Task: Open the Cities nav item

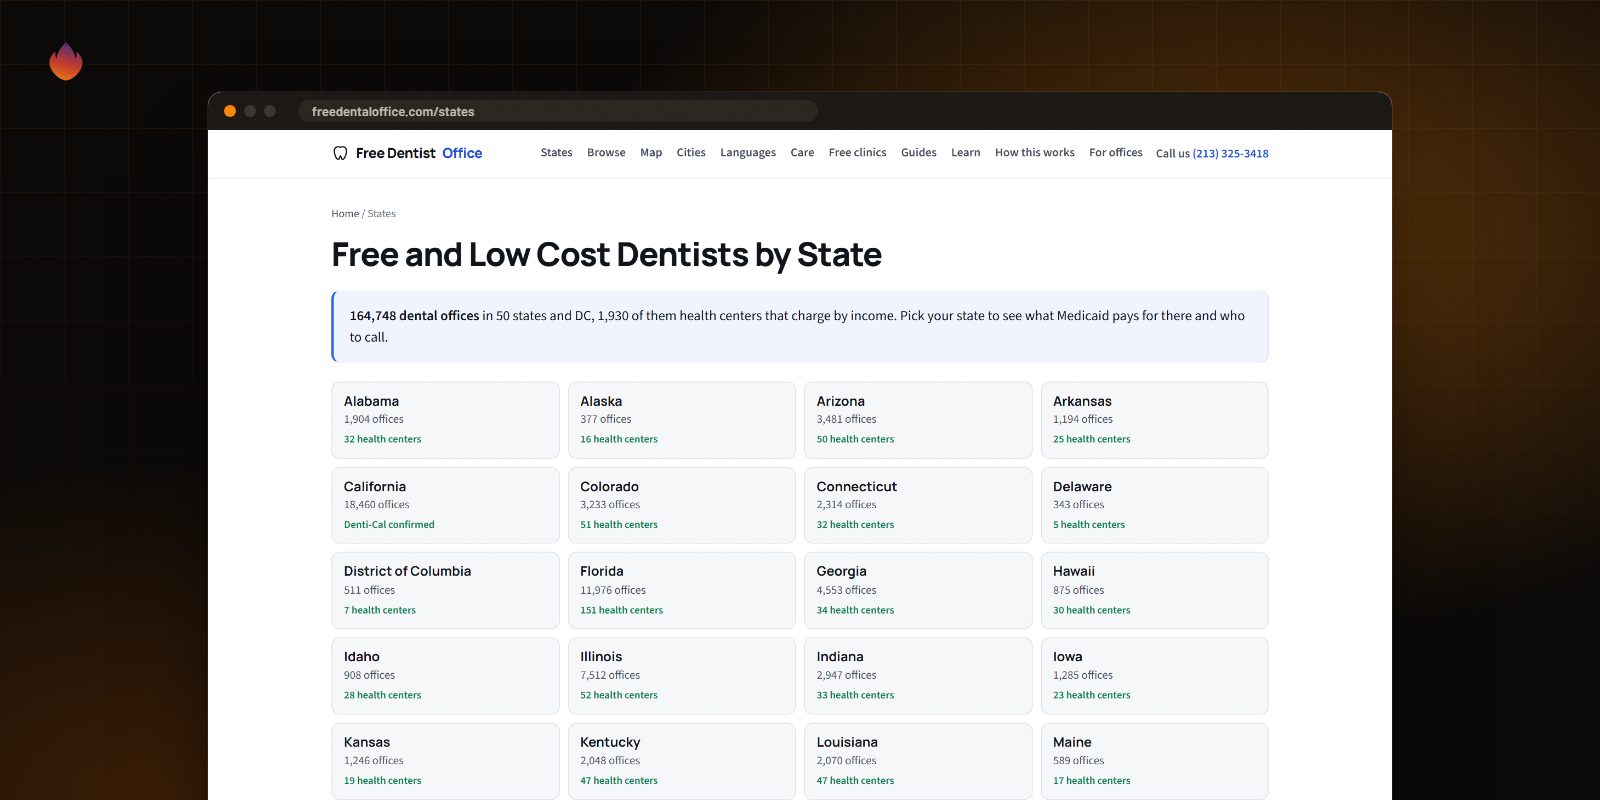Action: pos(691,153)
